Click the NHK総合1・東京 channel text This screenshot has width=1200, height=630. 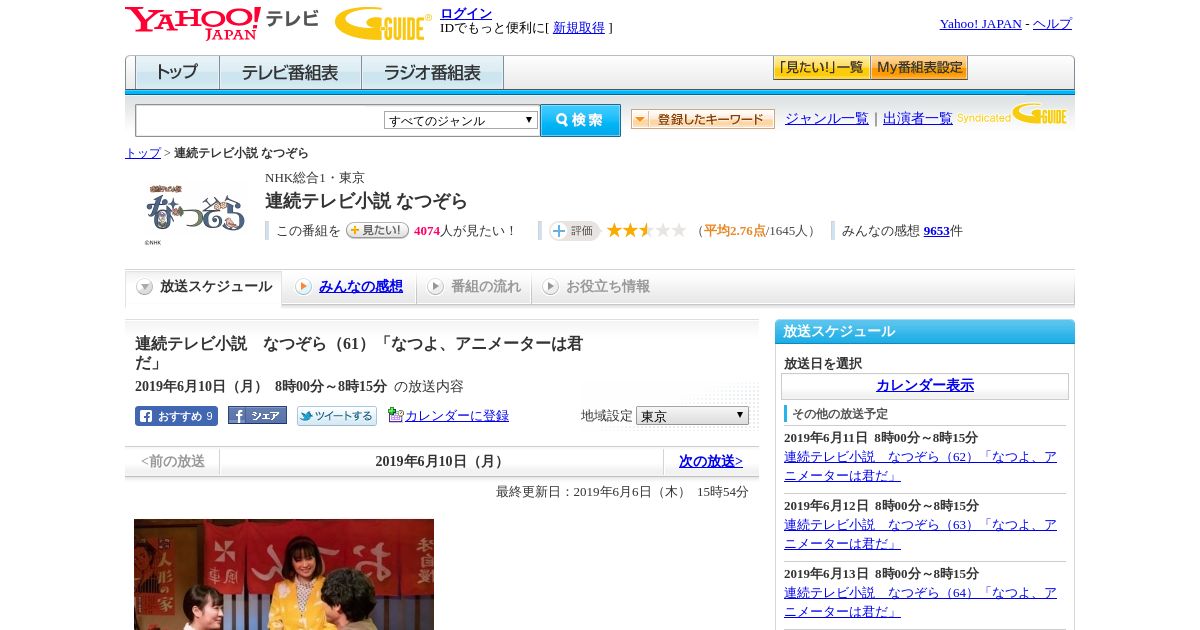[x=315, y=178]
